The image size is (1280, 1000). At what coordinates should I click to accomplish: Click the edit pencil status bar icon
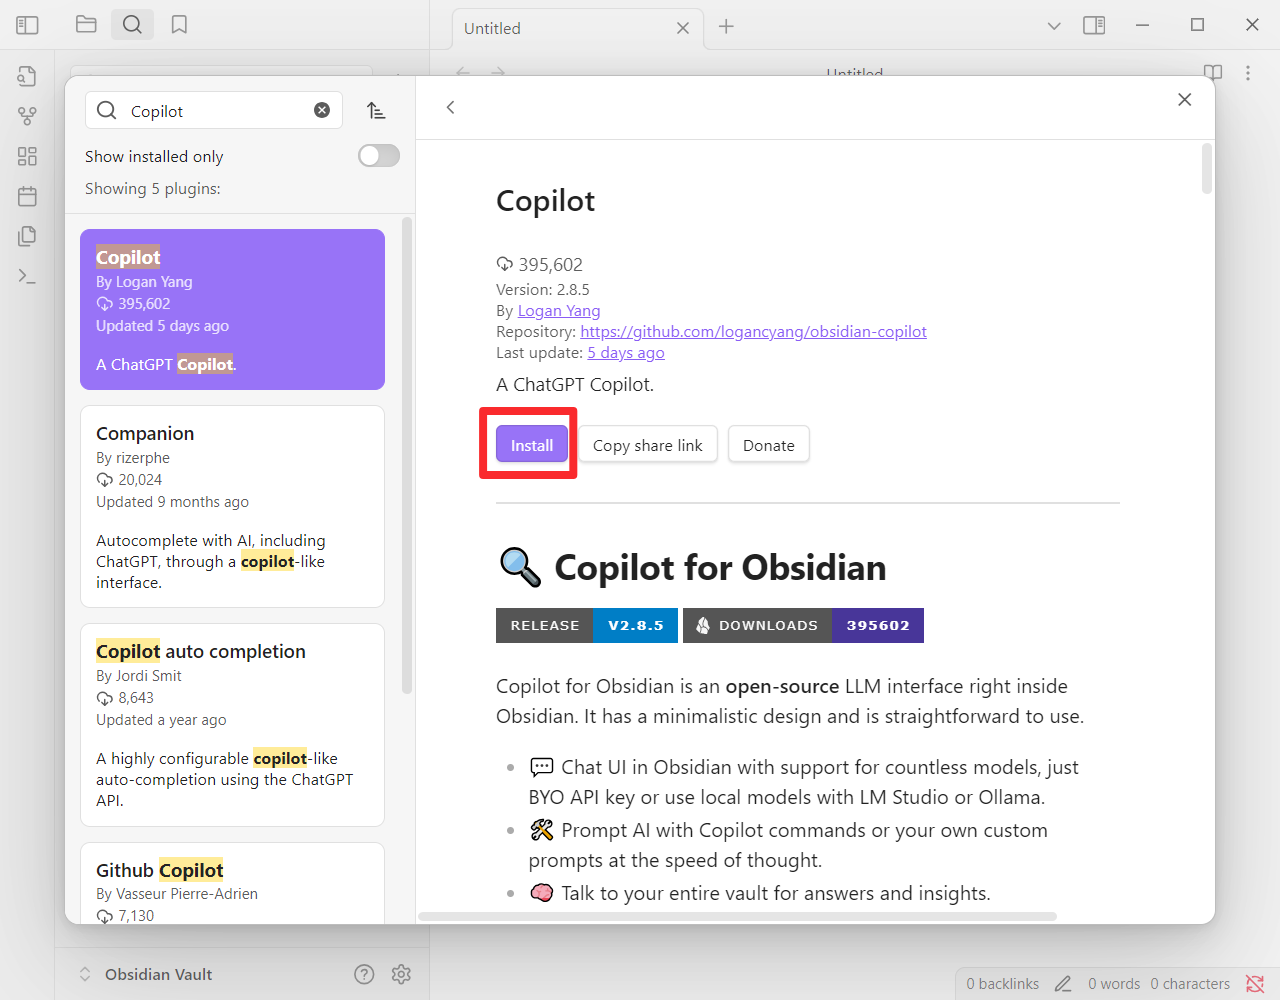(1063, 984)
